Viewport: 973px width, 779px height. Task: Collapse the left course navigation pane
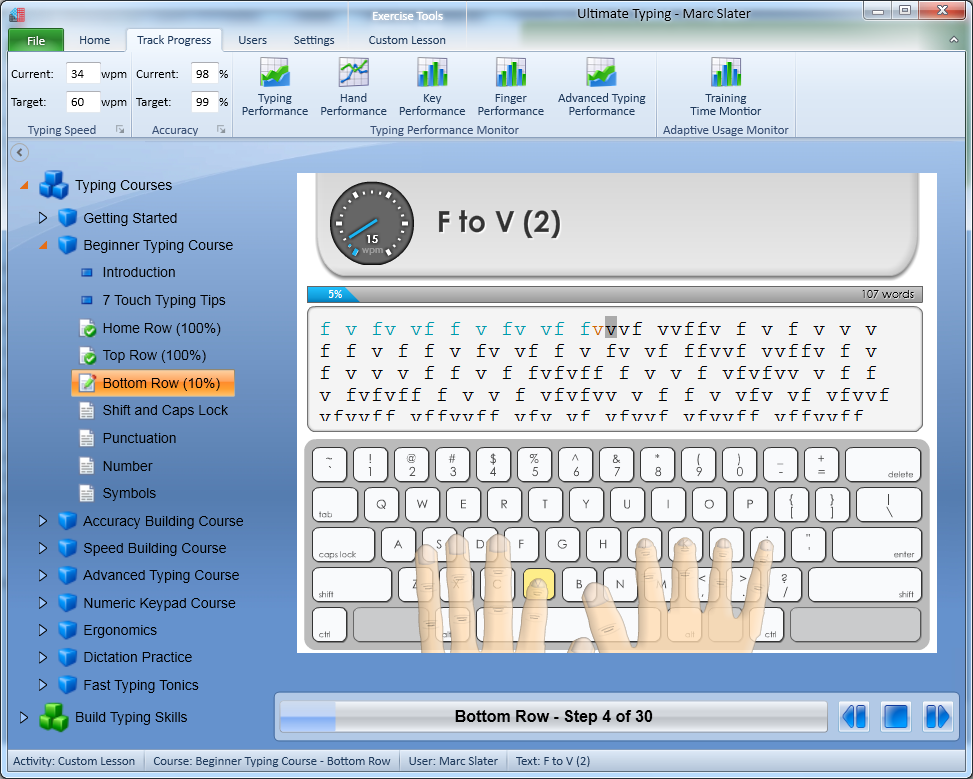(x=20, y=152)
